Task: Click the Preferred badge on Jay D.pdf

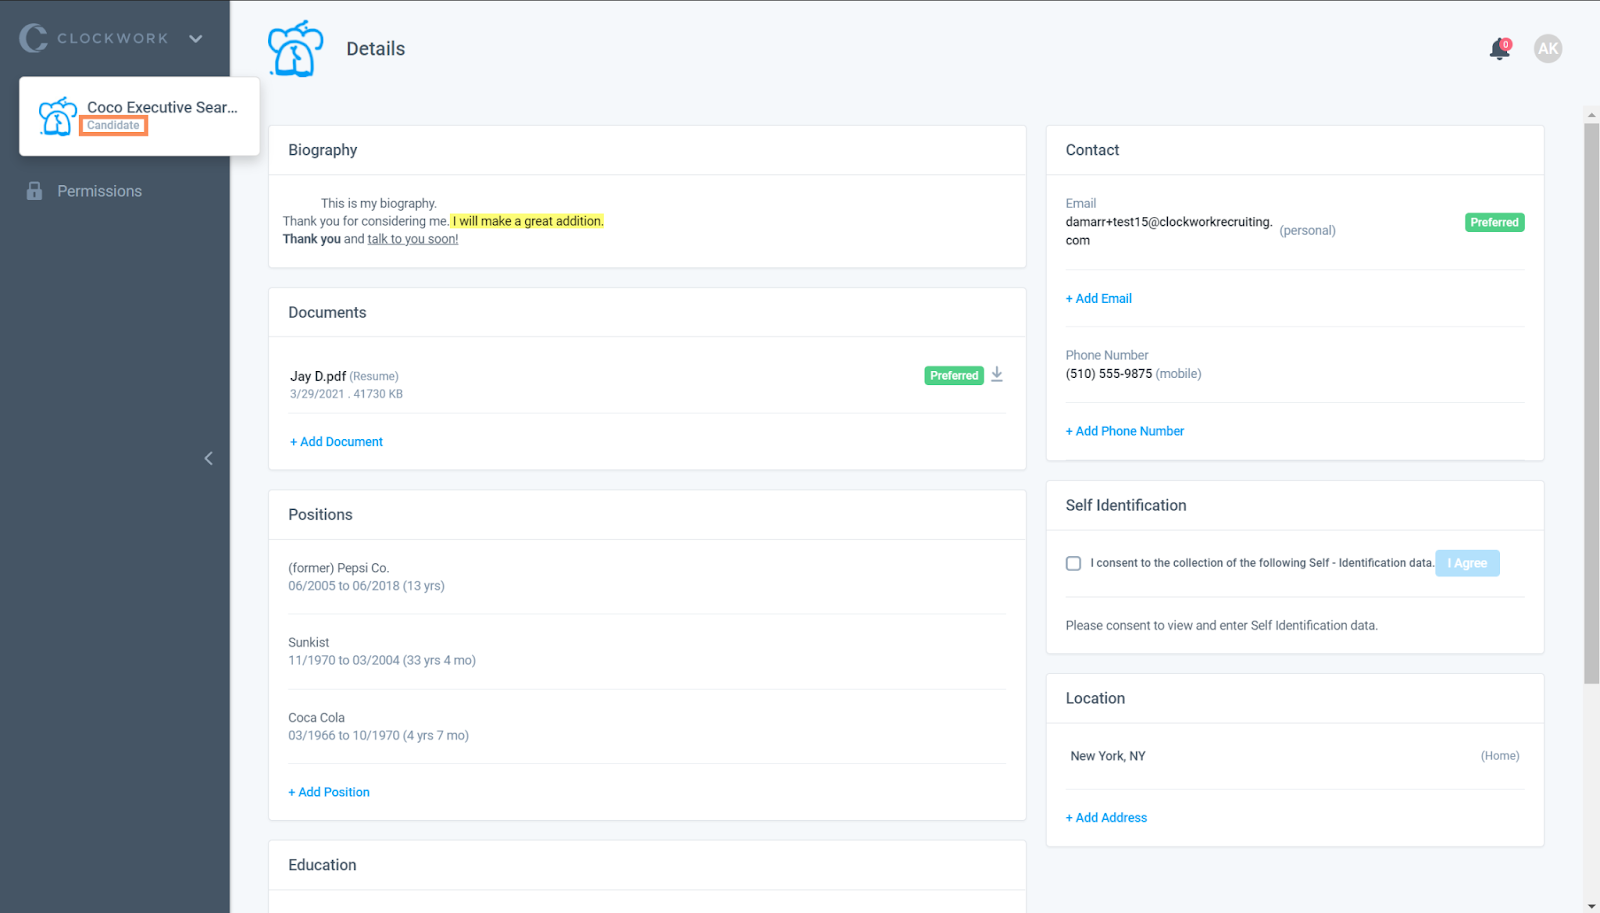Action: click(x=954, y=375)
